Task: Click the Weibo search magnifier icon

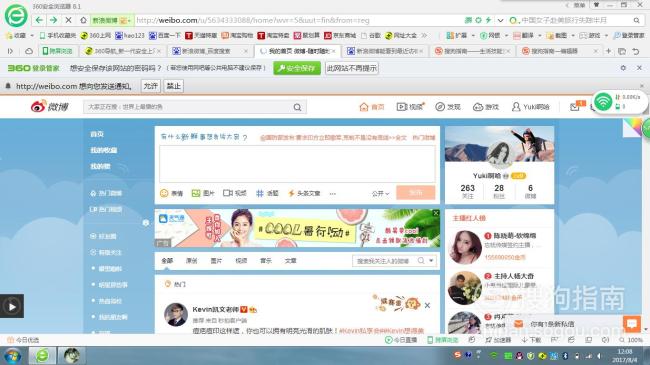Action: coord(297,107)
